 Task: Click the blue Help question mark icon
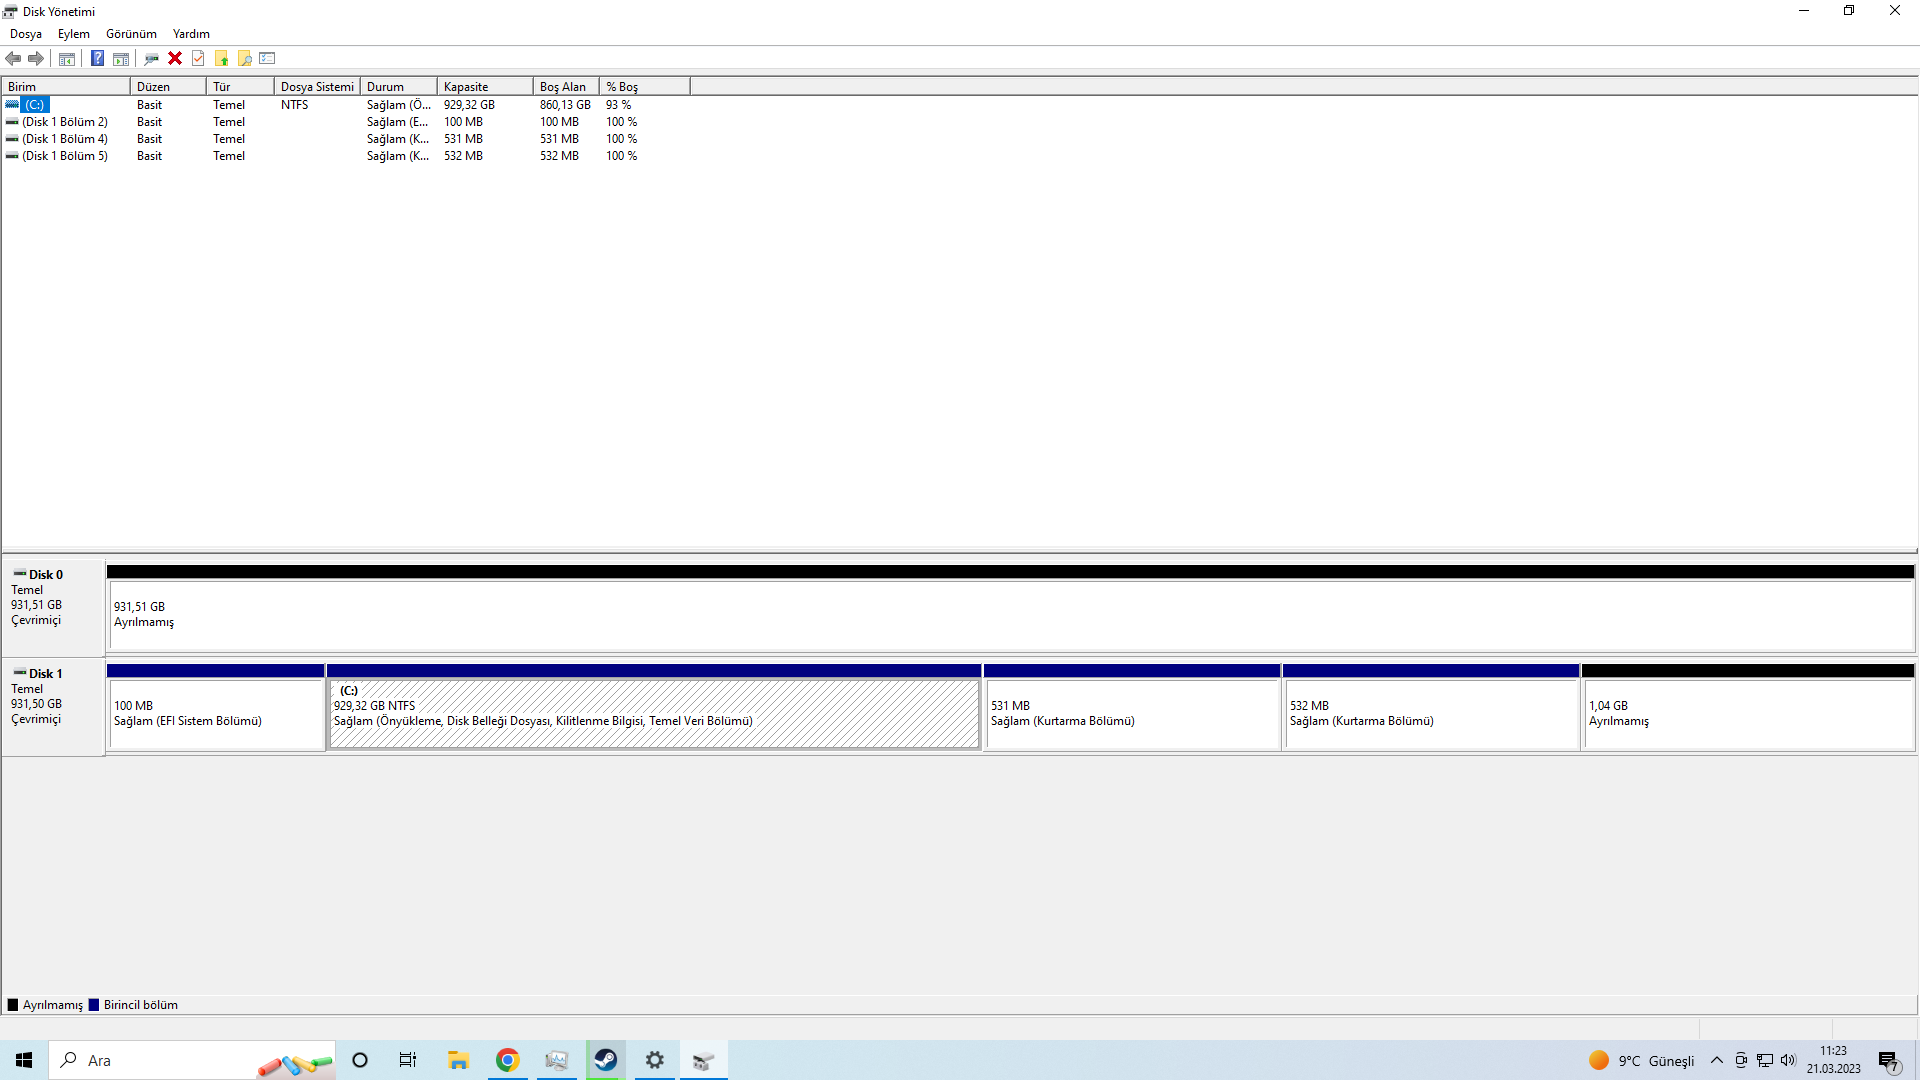tap(97, 58)
